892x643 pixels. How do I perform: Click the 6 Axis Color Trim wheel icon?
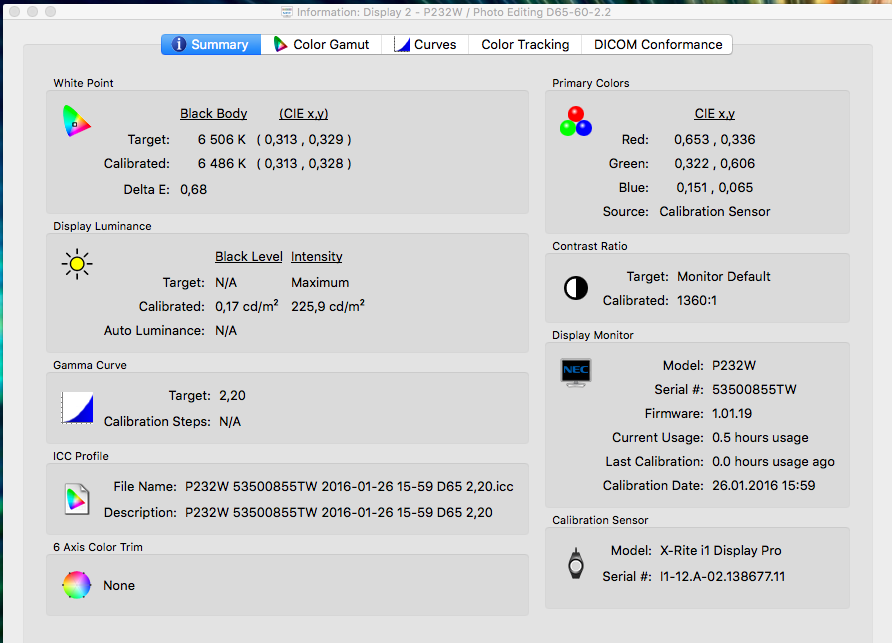click(76, 585)
